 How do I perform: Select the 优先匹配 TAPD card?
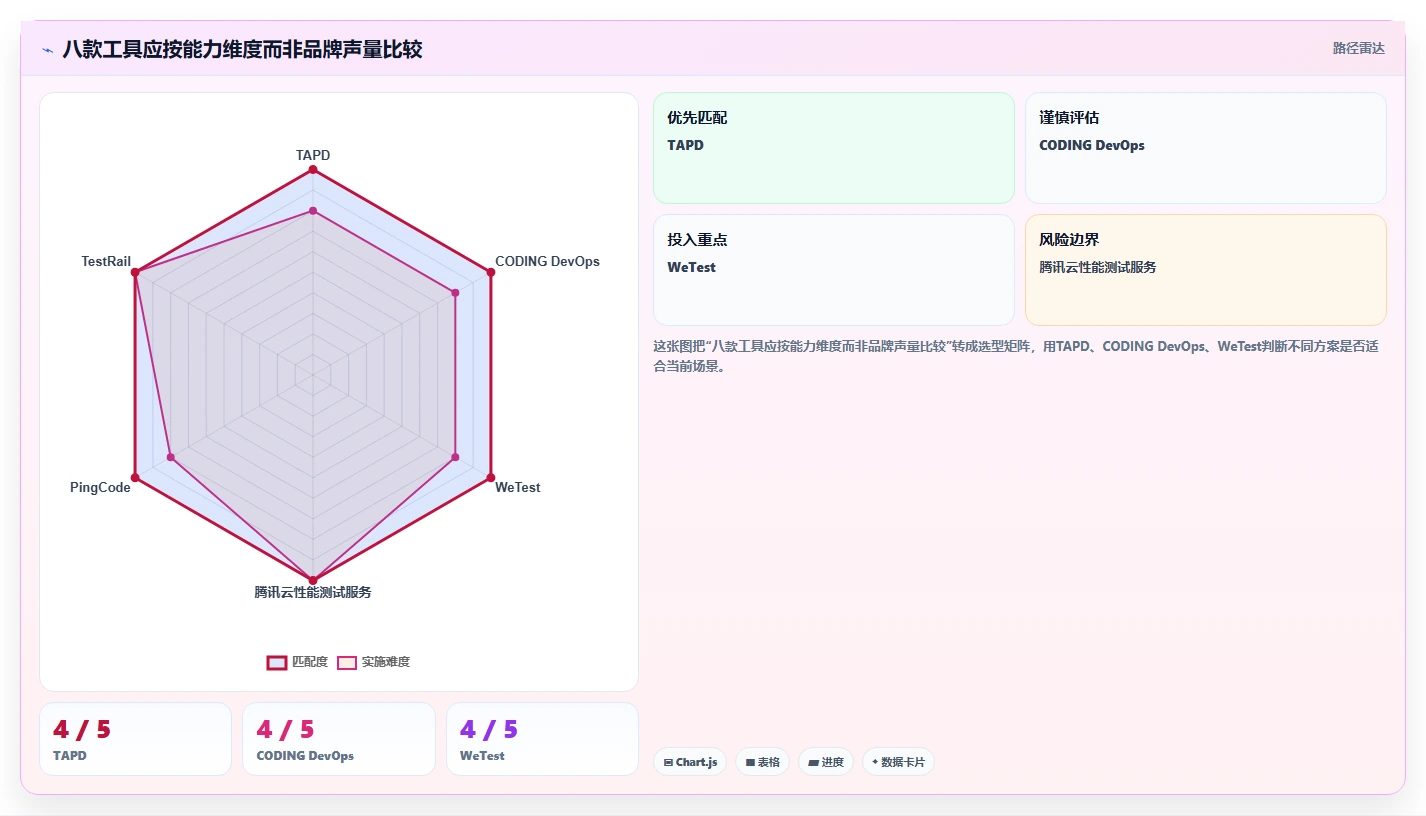834,148
